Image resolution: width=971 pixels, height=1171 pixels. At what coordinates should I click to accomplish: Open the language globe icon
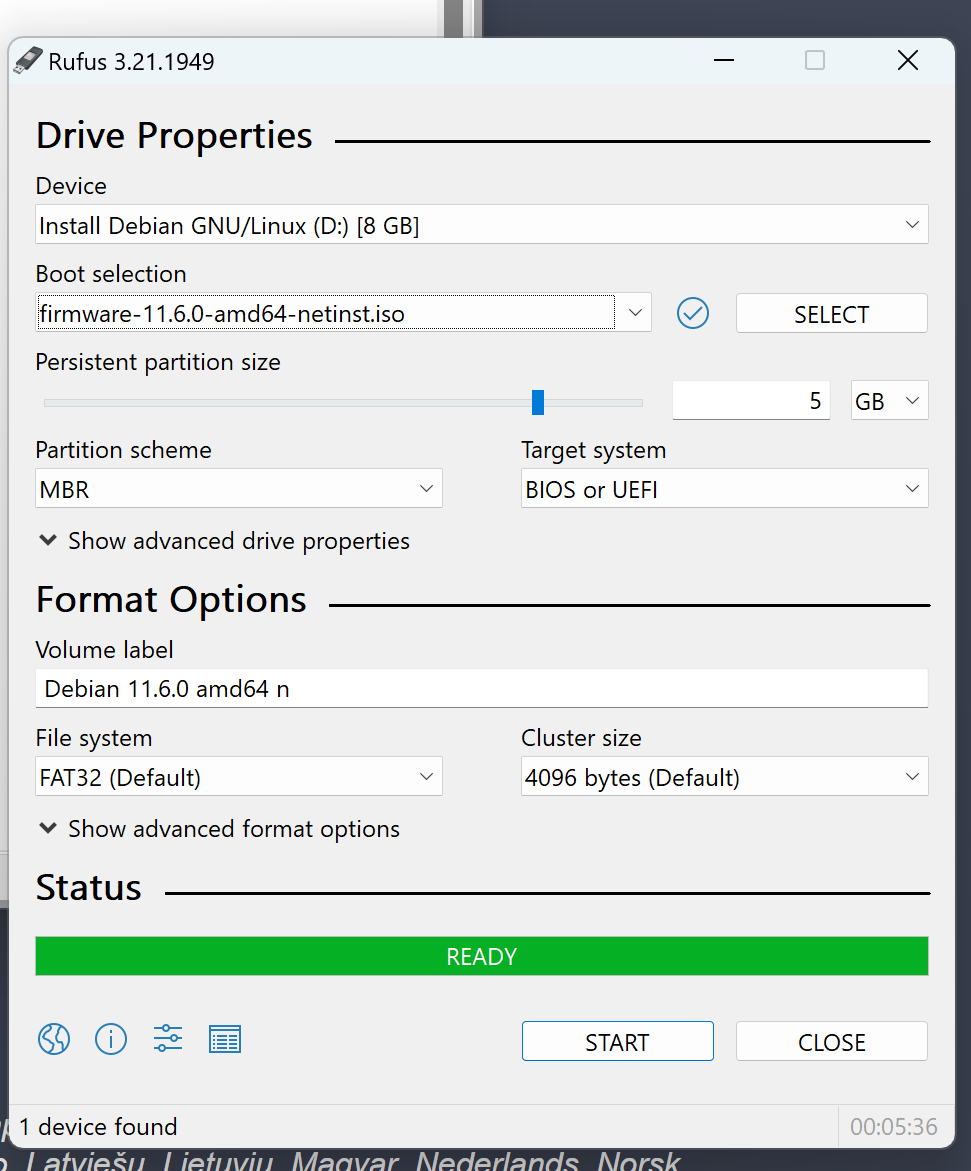coord(54,1040)
